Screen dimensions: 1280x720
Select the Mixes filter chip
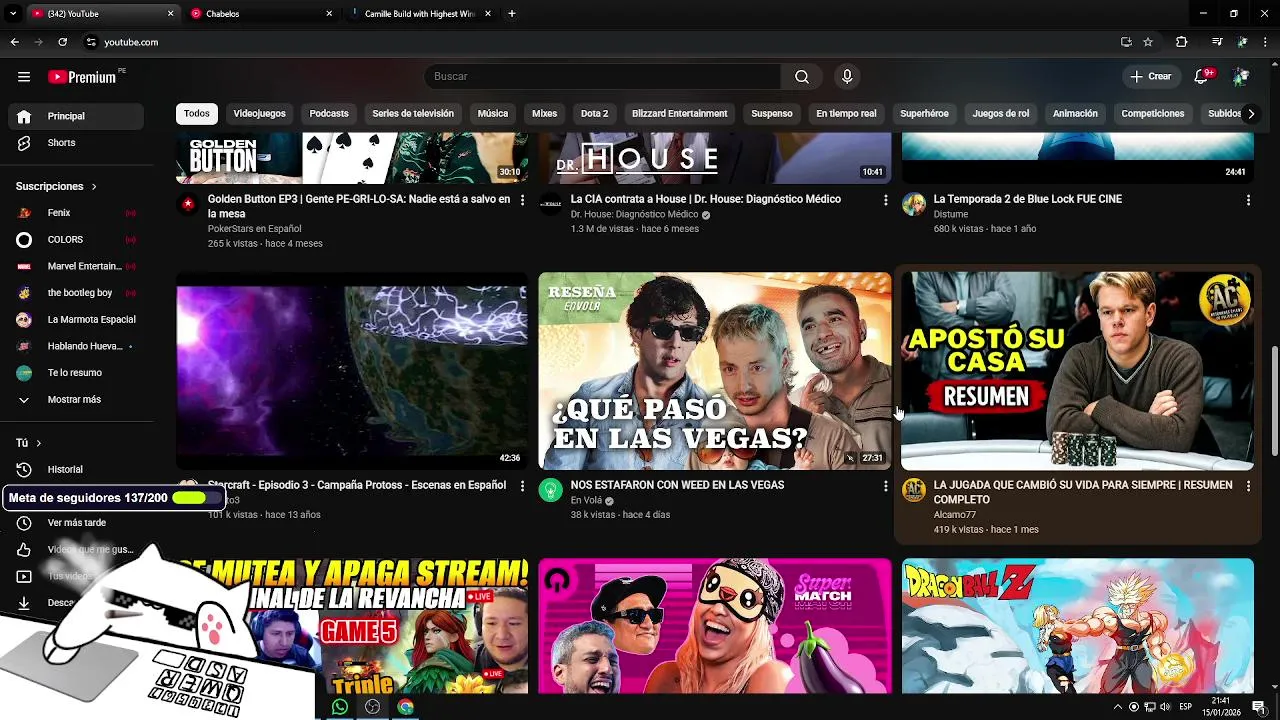click(545, 114)
